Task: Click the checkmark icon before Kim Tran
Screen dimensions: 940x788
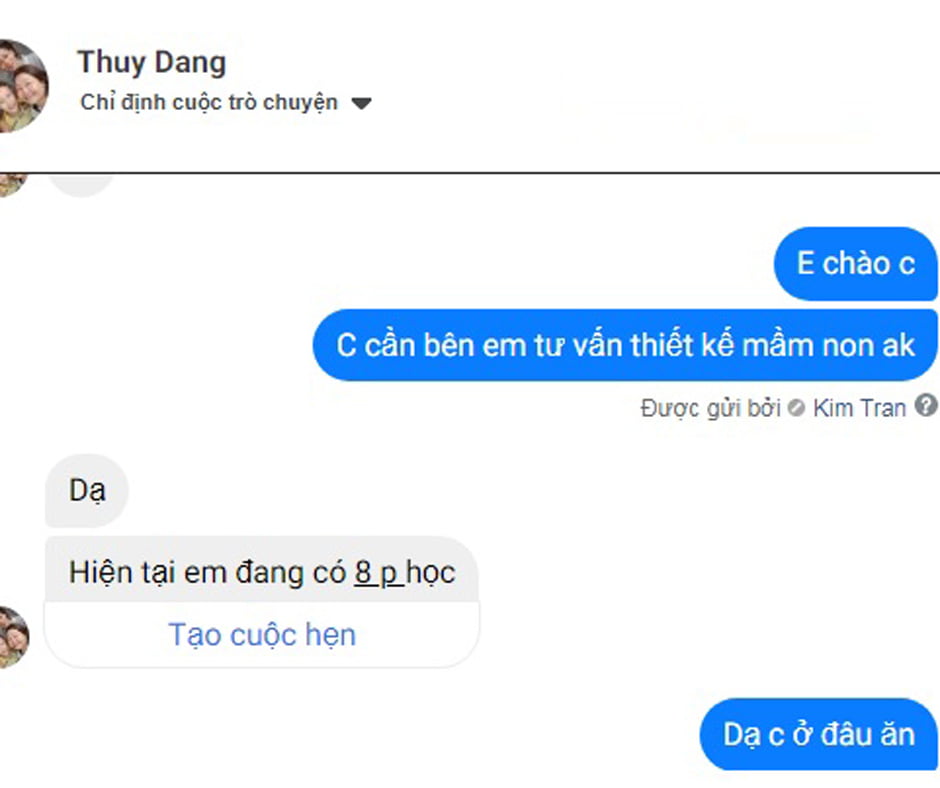Action: (796, 408)
